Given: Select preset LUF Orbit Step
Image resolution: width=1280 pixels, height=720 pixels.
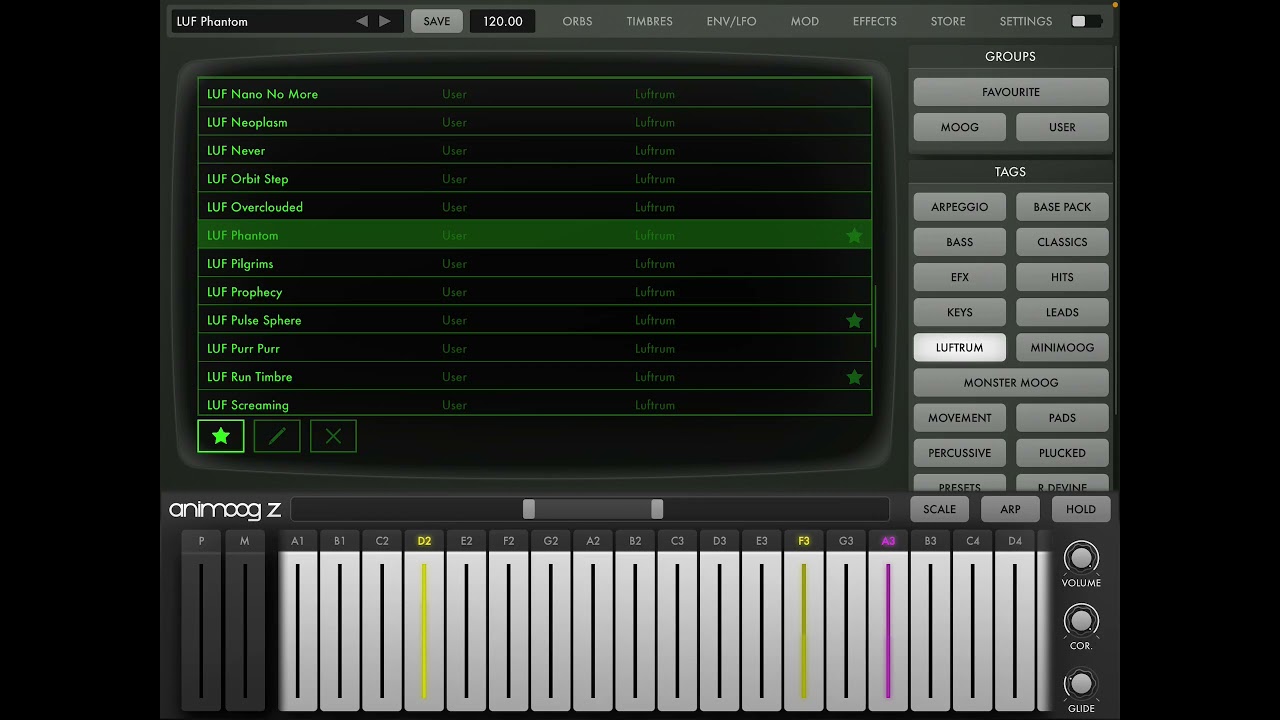Looking at the screenshot, I should point(535,179).
